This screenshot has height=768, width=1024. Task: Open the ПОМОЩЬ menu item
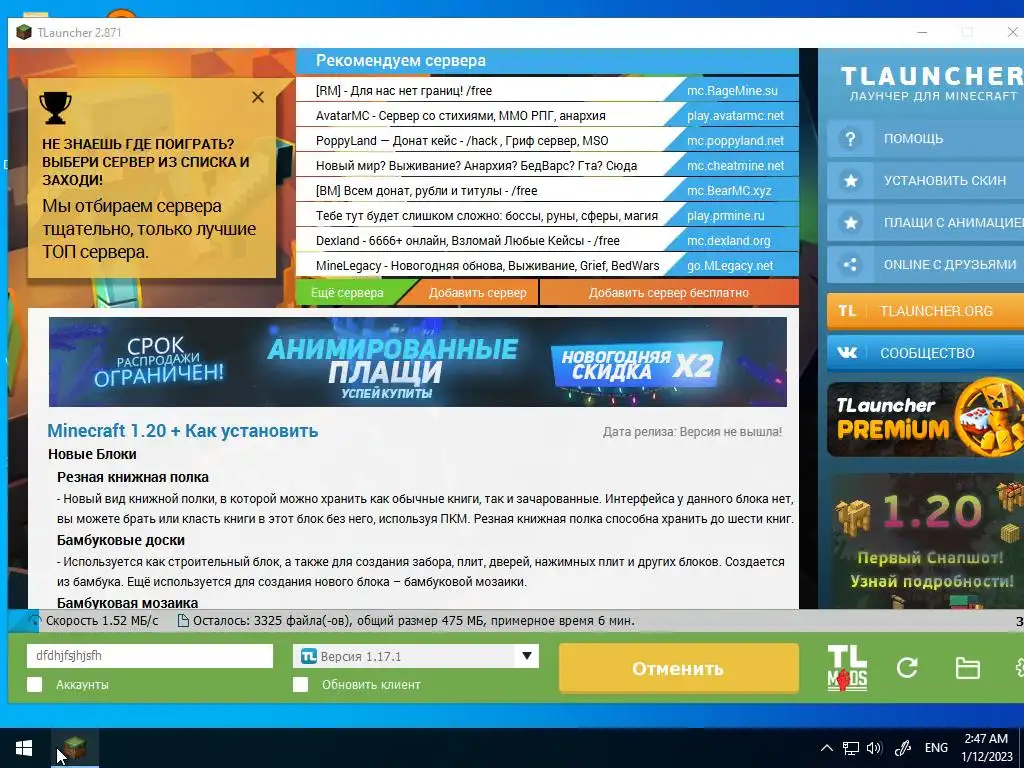tap(925, 139)
